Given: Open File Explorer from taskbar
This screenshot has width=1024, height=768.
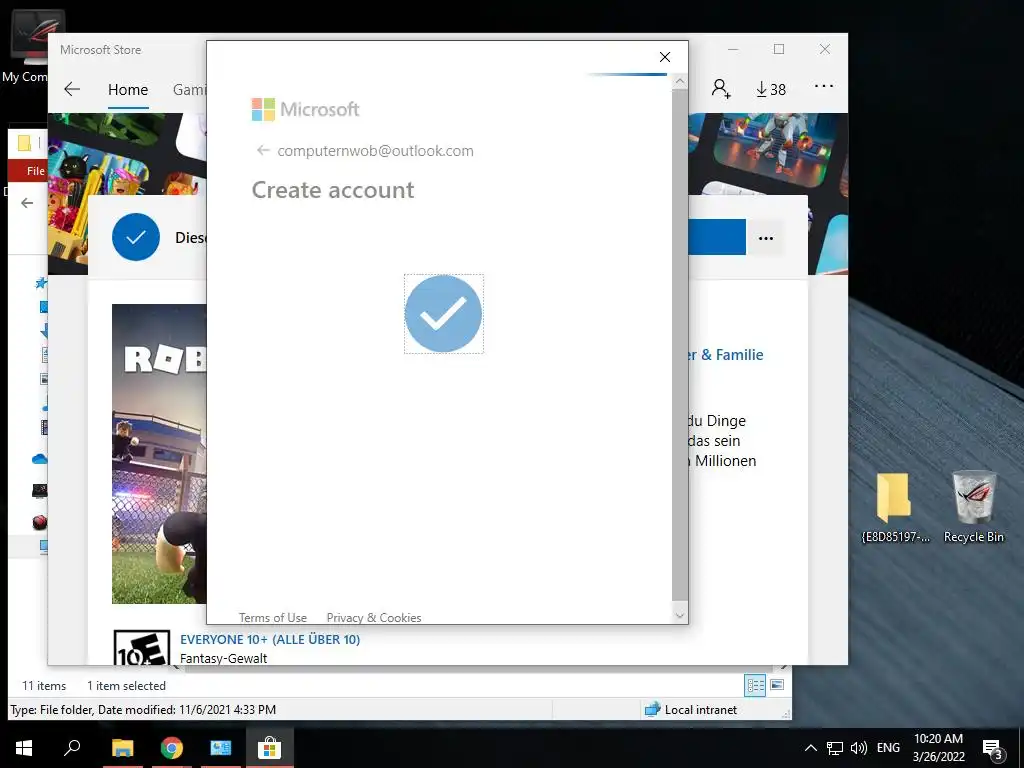Looking at the screenshot, I should (x=122, y=748).
